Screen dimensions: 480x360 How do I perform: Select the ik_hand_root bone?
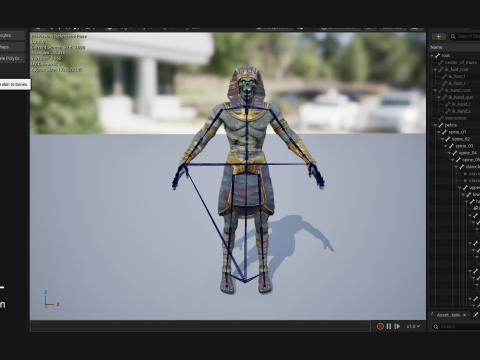click(458, 90)
